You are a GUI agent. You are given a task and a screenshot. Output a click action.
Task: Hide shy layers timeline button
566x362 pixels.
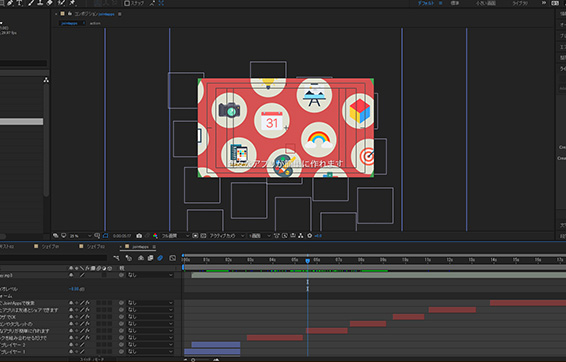pos(141,258)
